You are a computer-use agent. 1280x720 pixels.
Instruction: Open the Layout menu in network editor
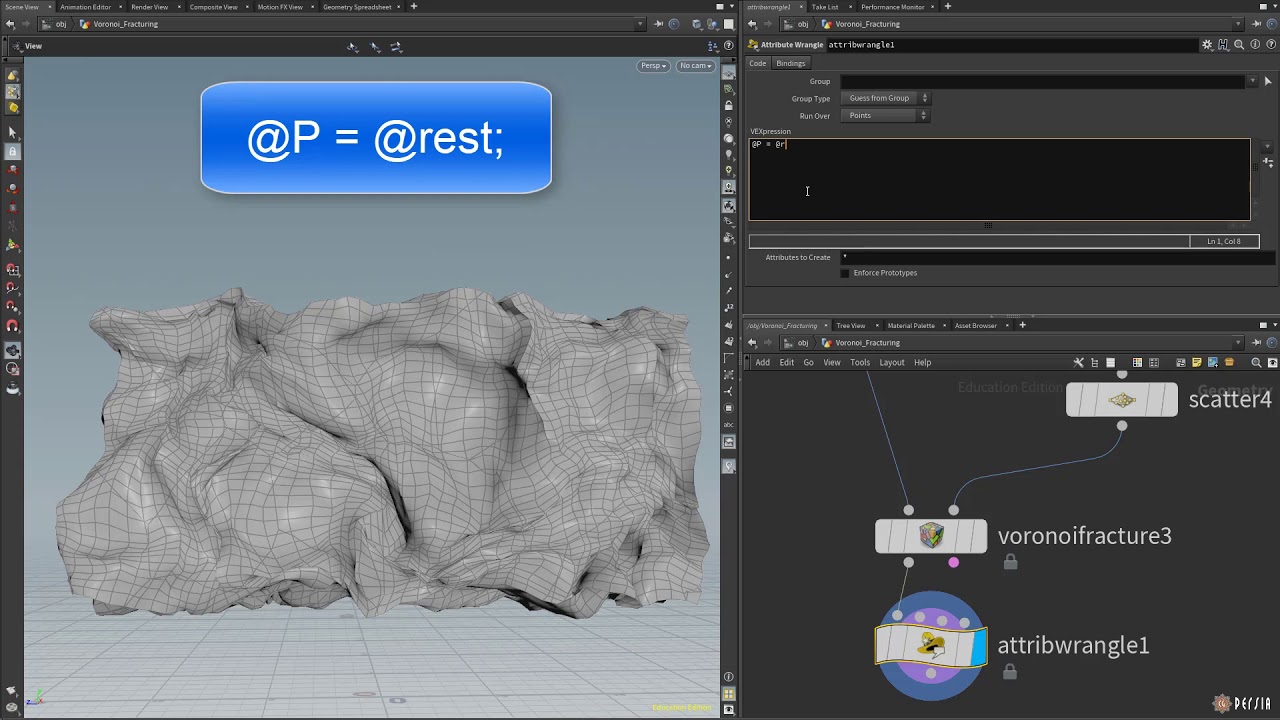[x=891, y=362]
